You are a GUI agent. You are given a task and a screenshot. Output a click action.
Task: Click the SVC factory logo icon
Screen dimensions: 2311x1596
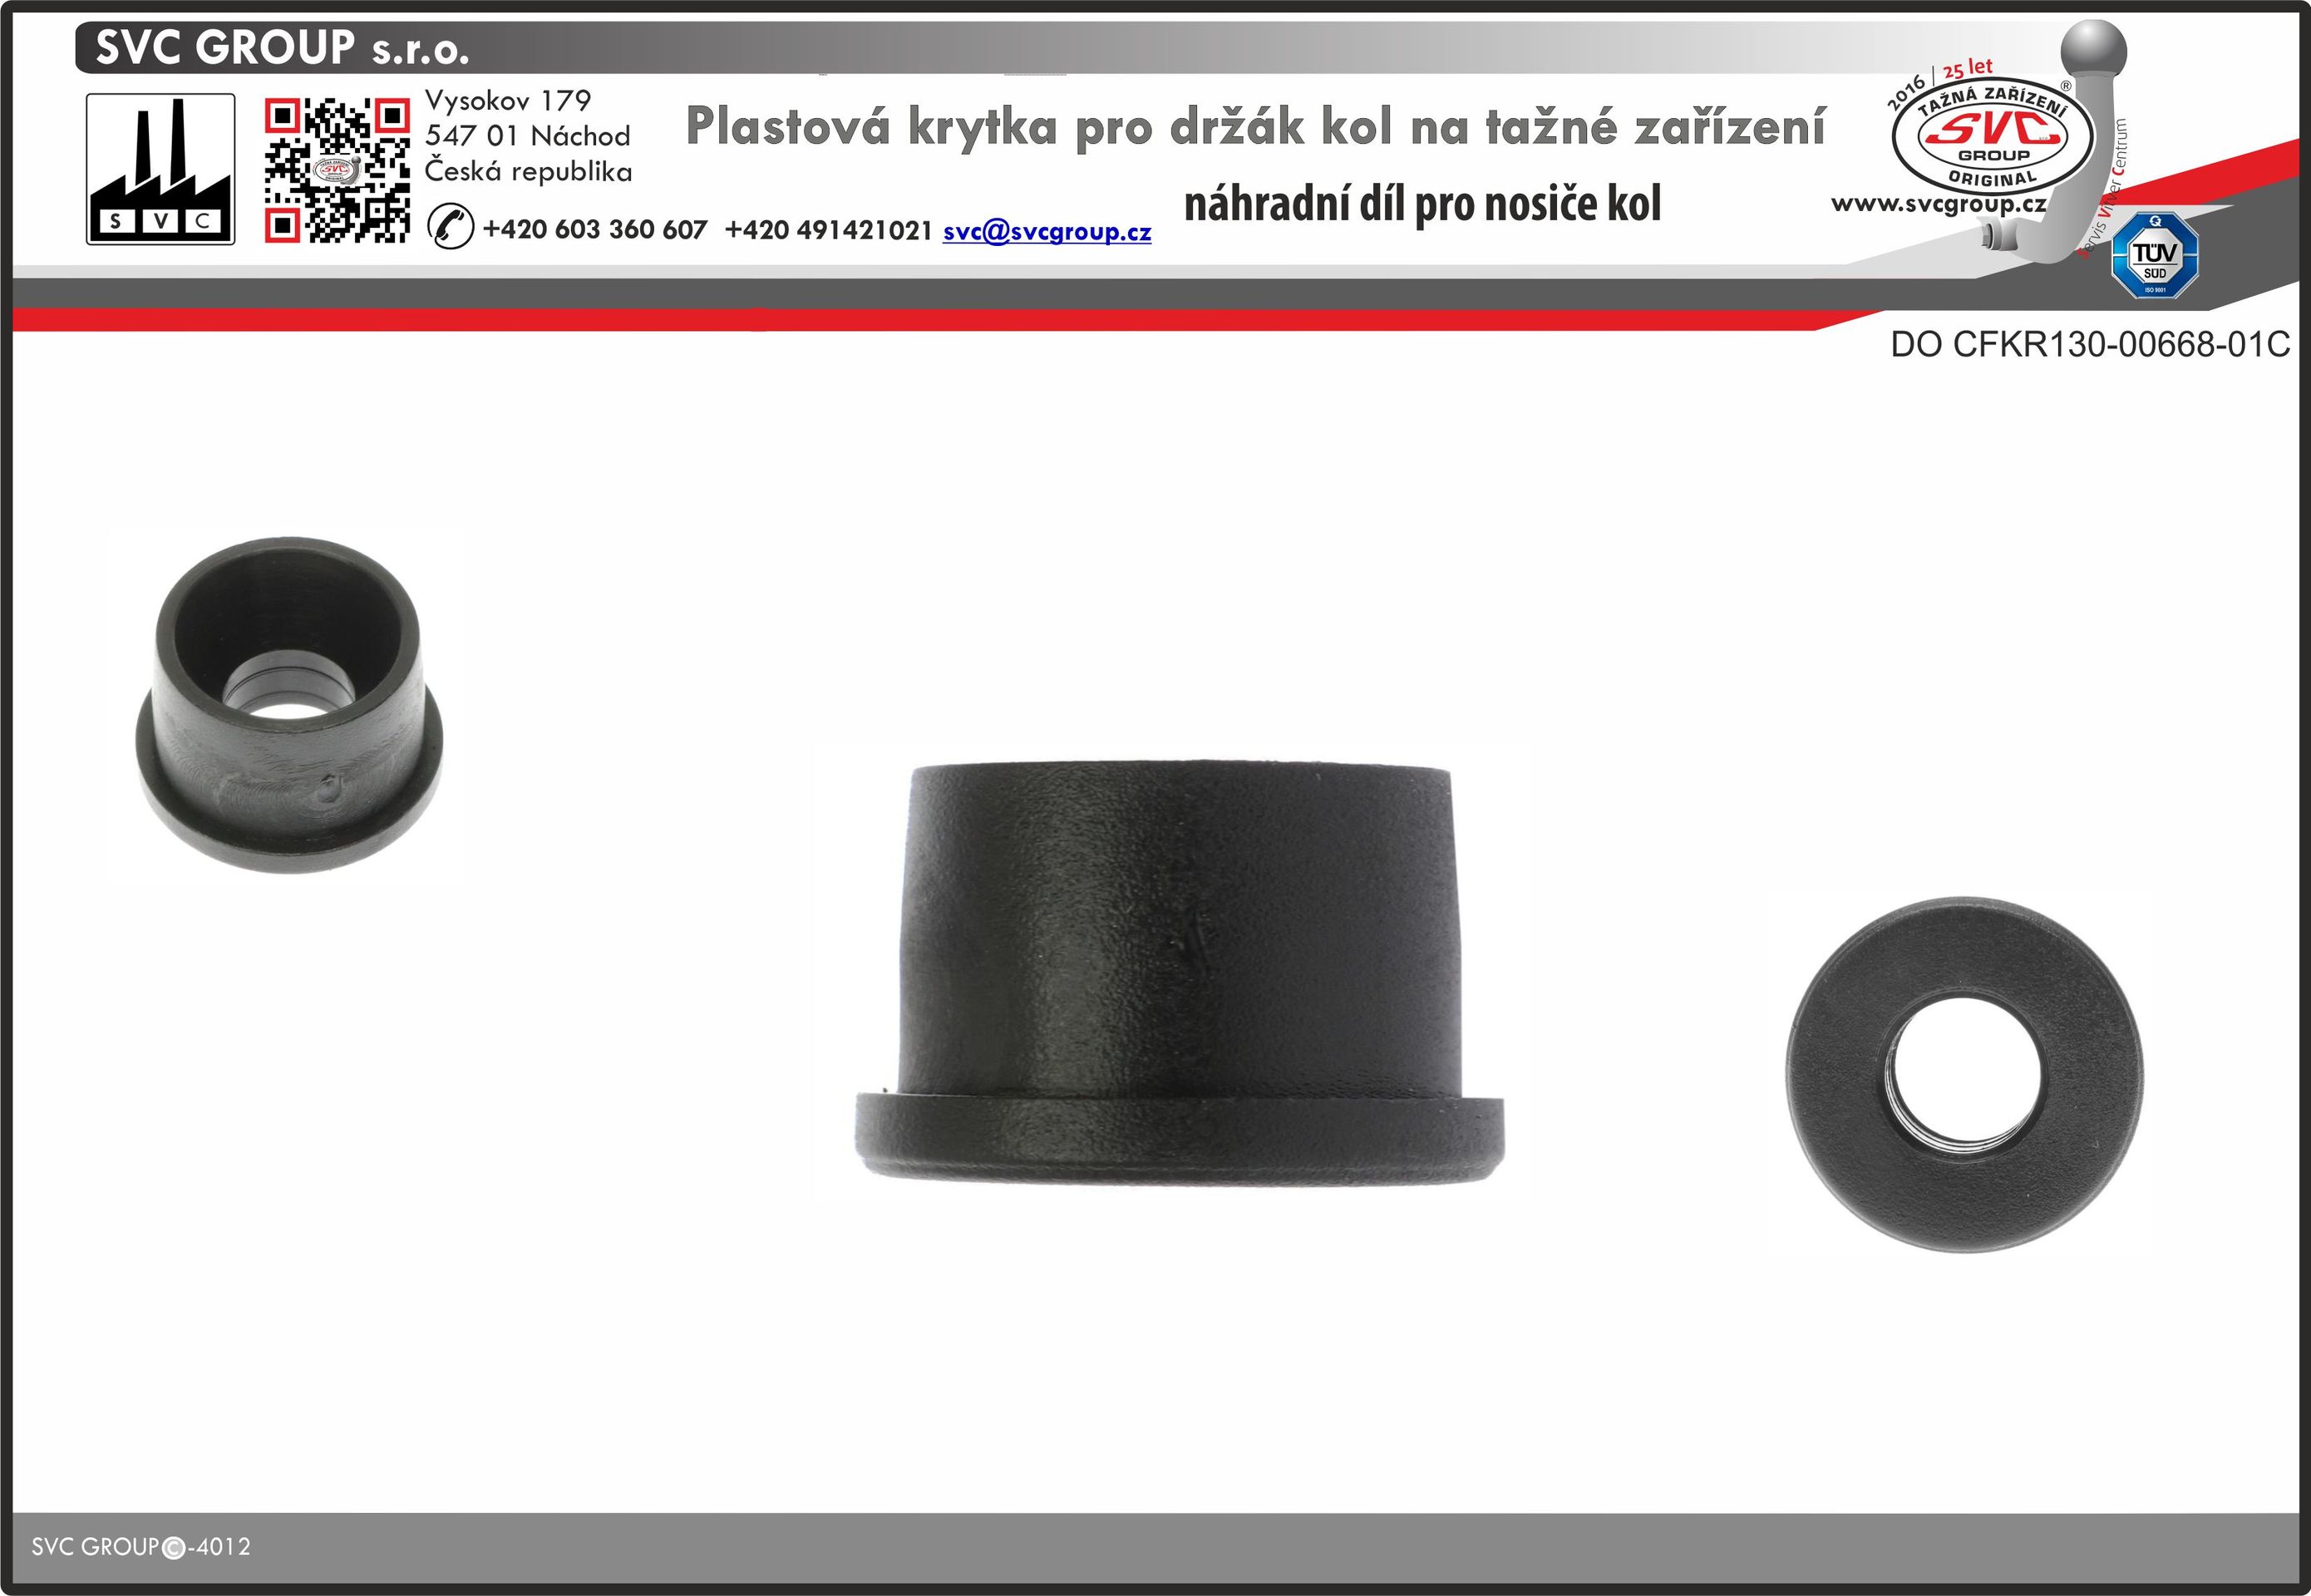click(x=160, y=169)
